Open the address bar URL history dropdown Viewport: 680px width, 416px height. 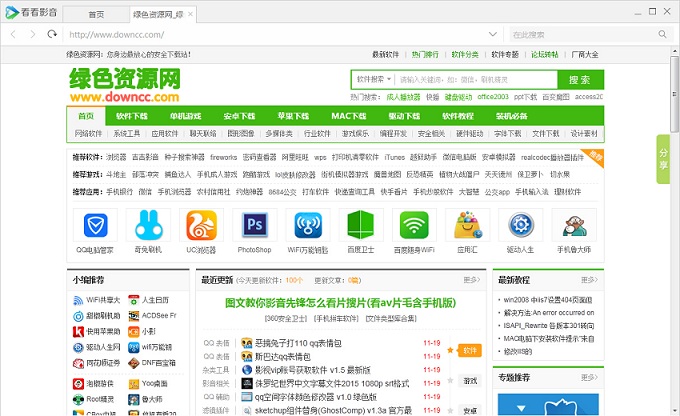[494, 34]
